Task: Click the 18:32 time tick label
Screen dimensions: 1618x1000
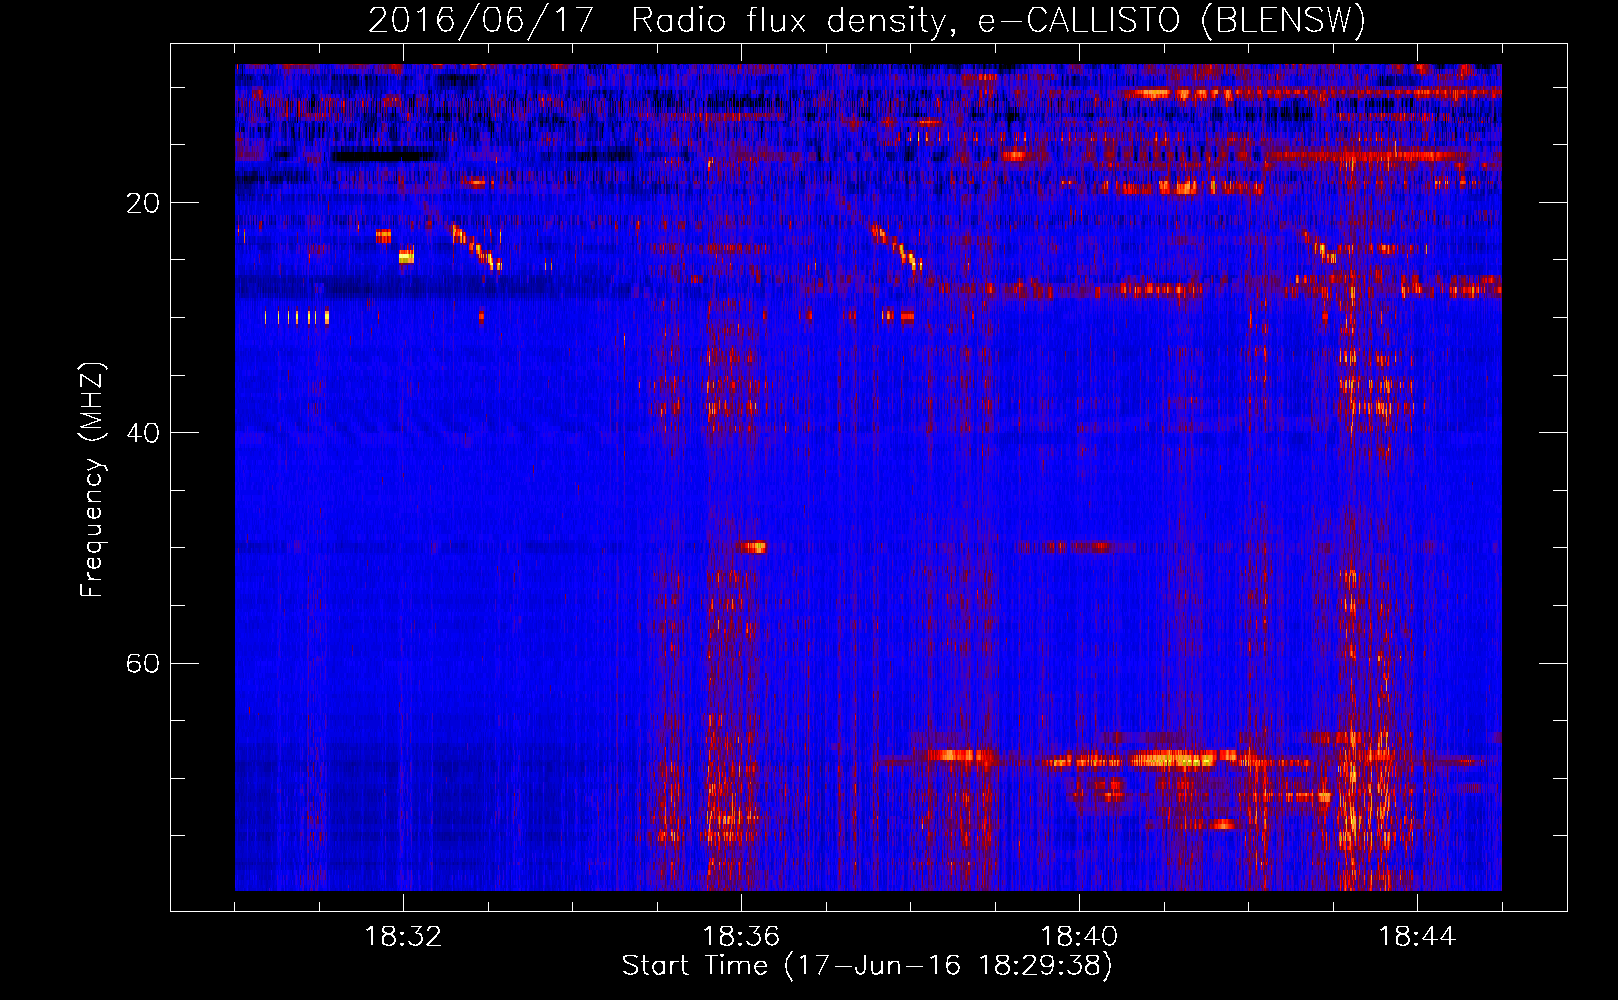Action: (403, 937)
